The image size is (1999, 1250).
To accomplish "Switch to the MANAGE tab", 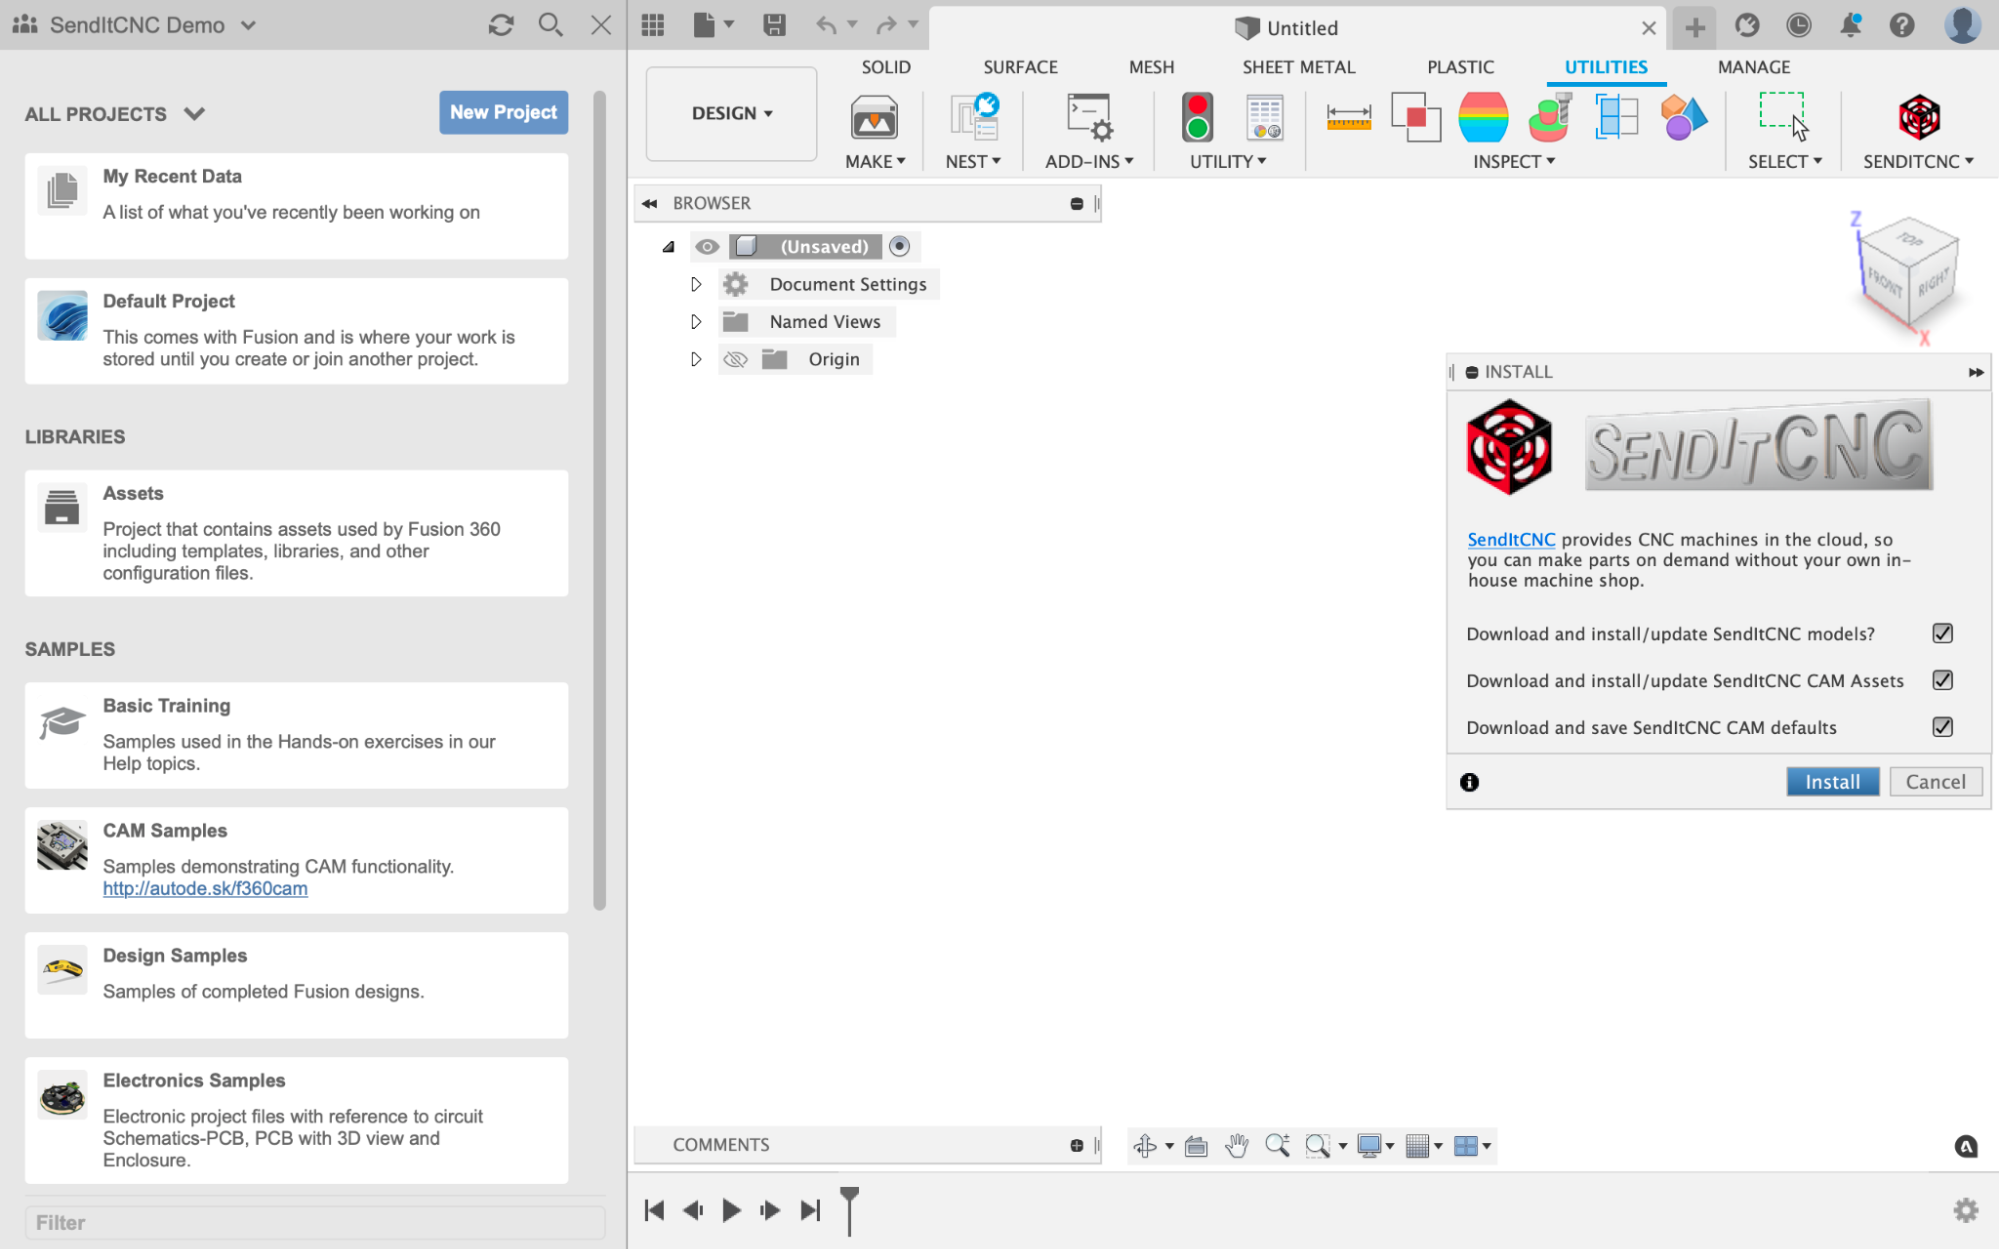I will point(1754,67).
